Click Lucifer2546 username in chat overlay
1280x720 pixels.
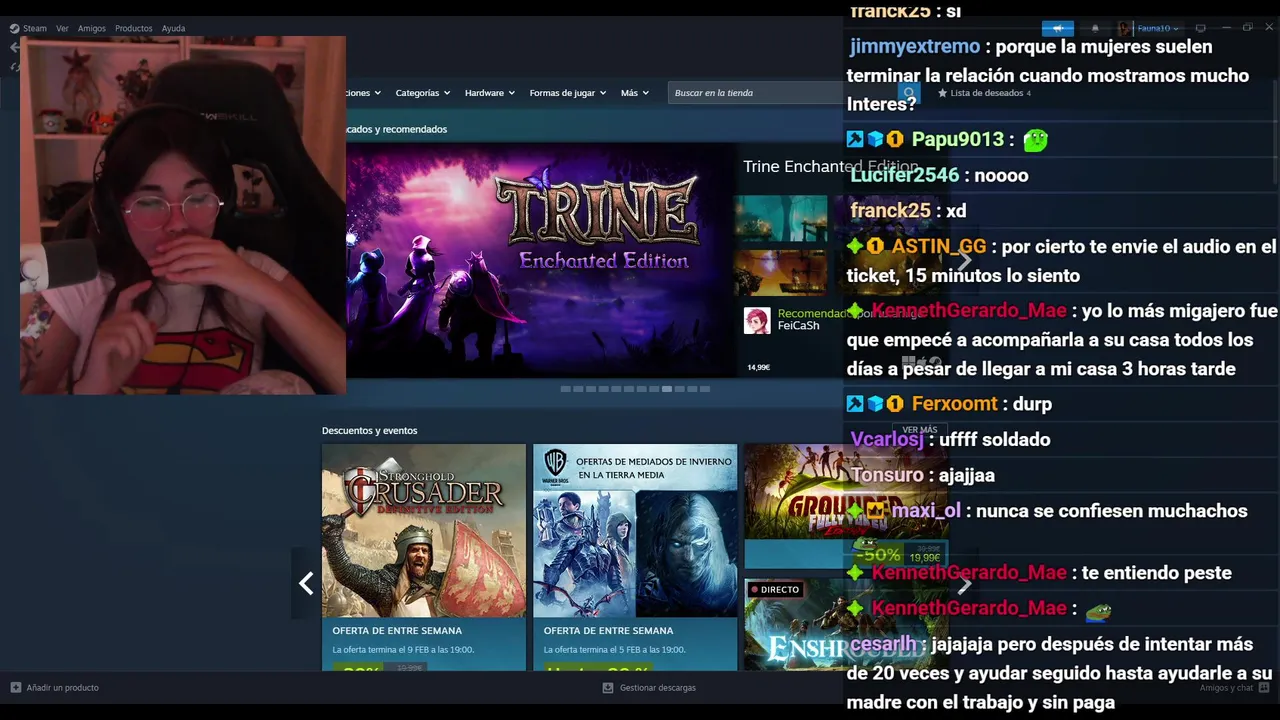pyautogui.click(x=904, y=175)
